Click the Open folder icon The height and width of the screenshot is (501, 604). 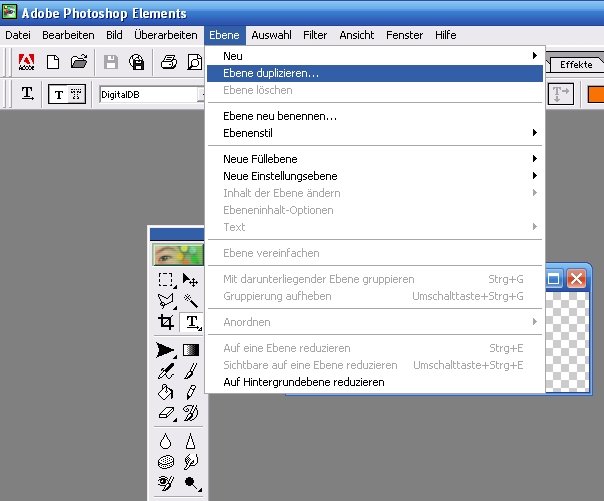pyautogui.click(x=79, y=62)
